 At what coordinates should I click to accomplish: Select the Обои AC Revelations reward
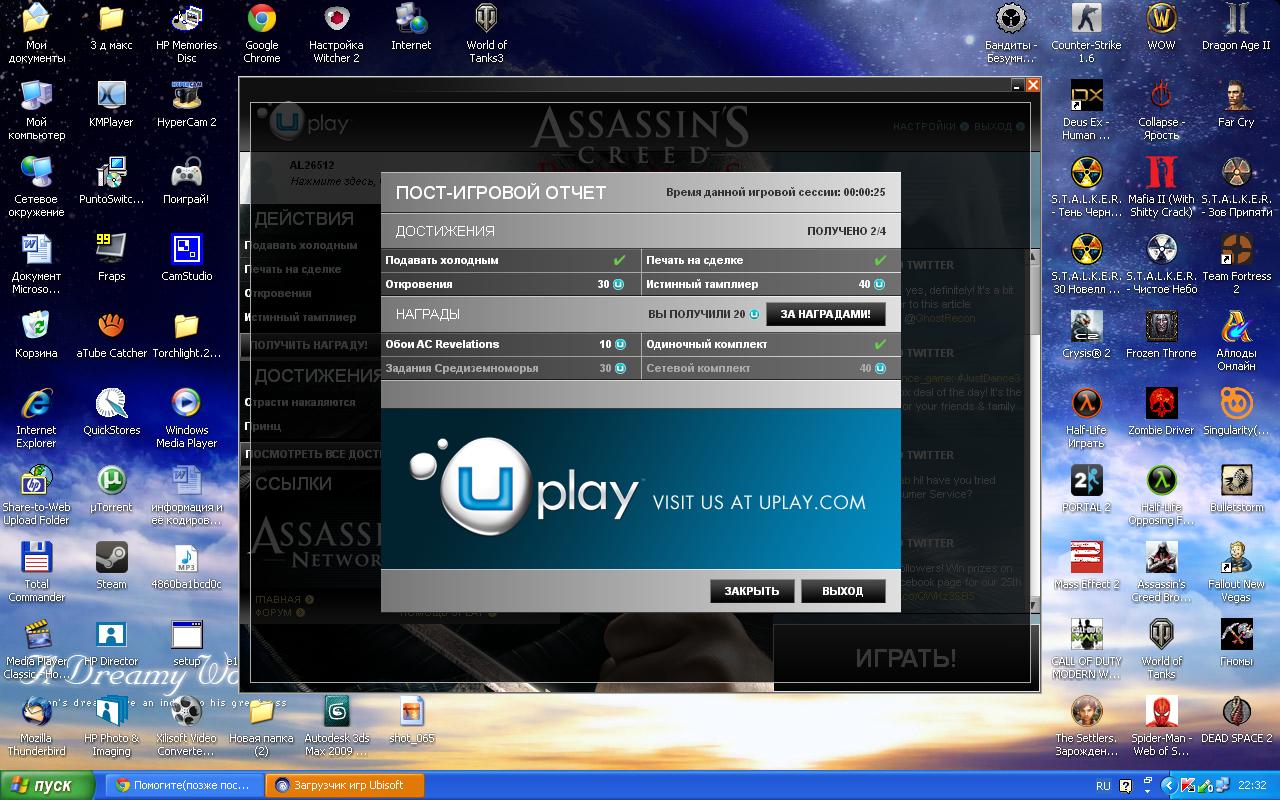510,344
